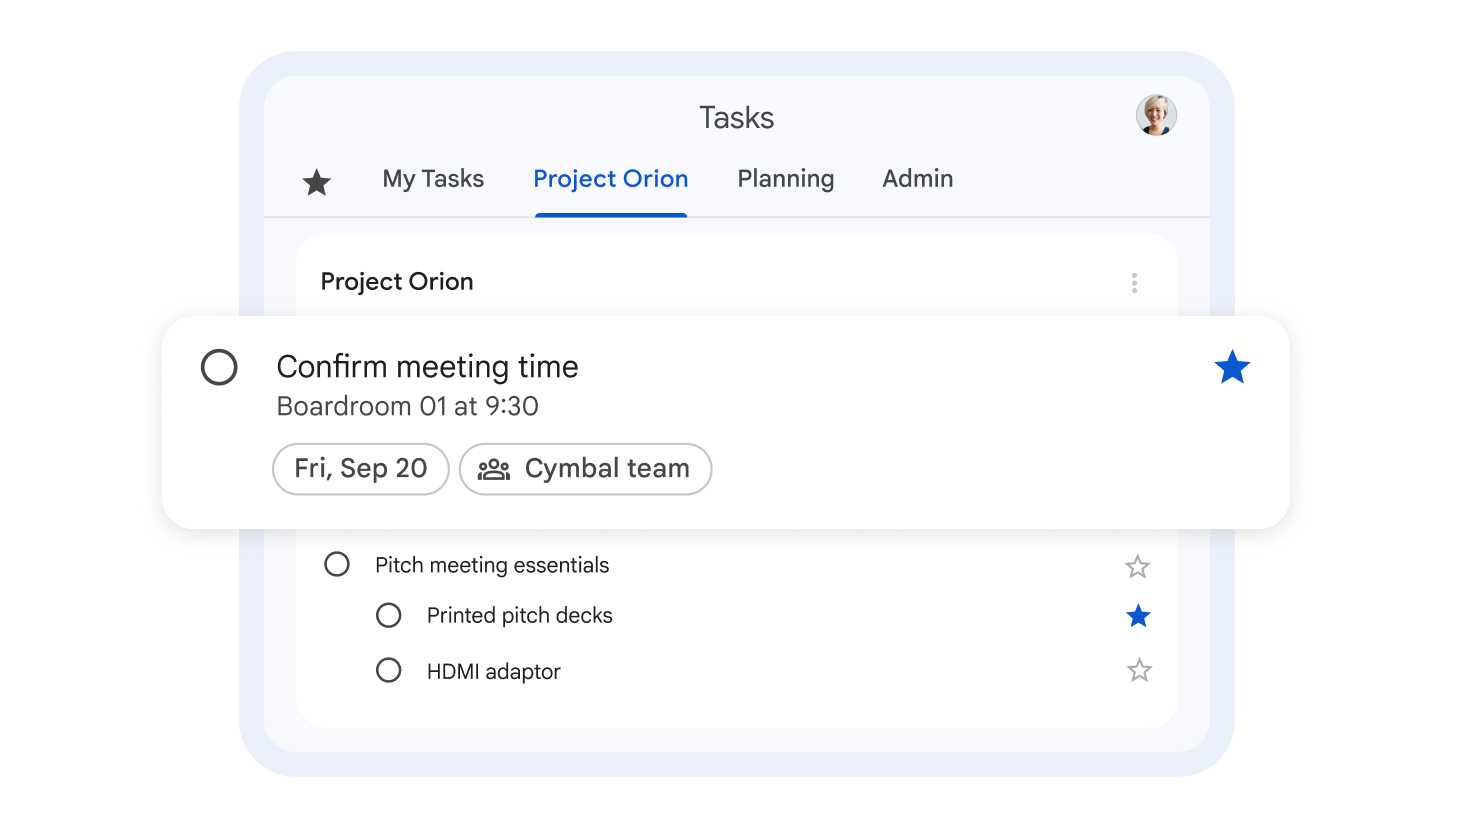The image size is (1472, 828).
Task: Click the people icon on Cymbal team chip
Action: [494, 469]
